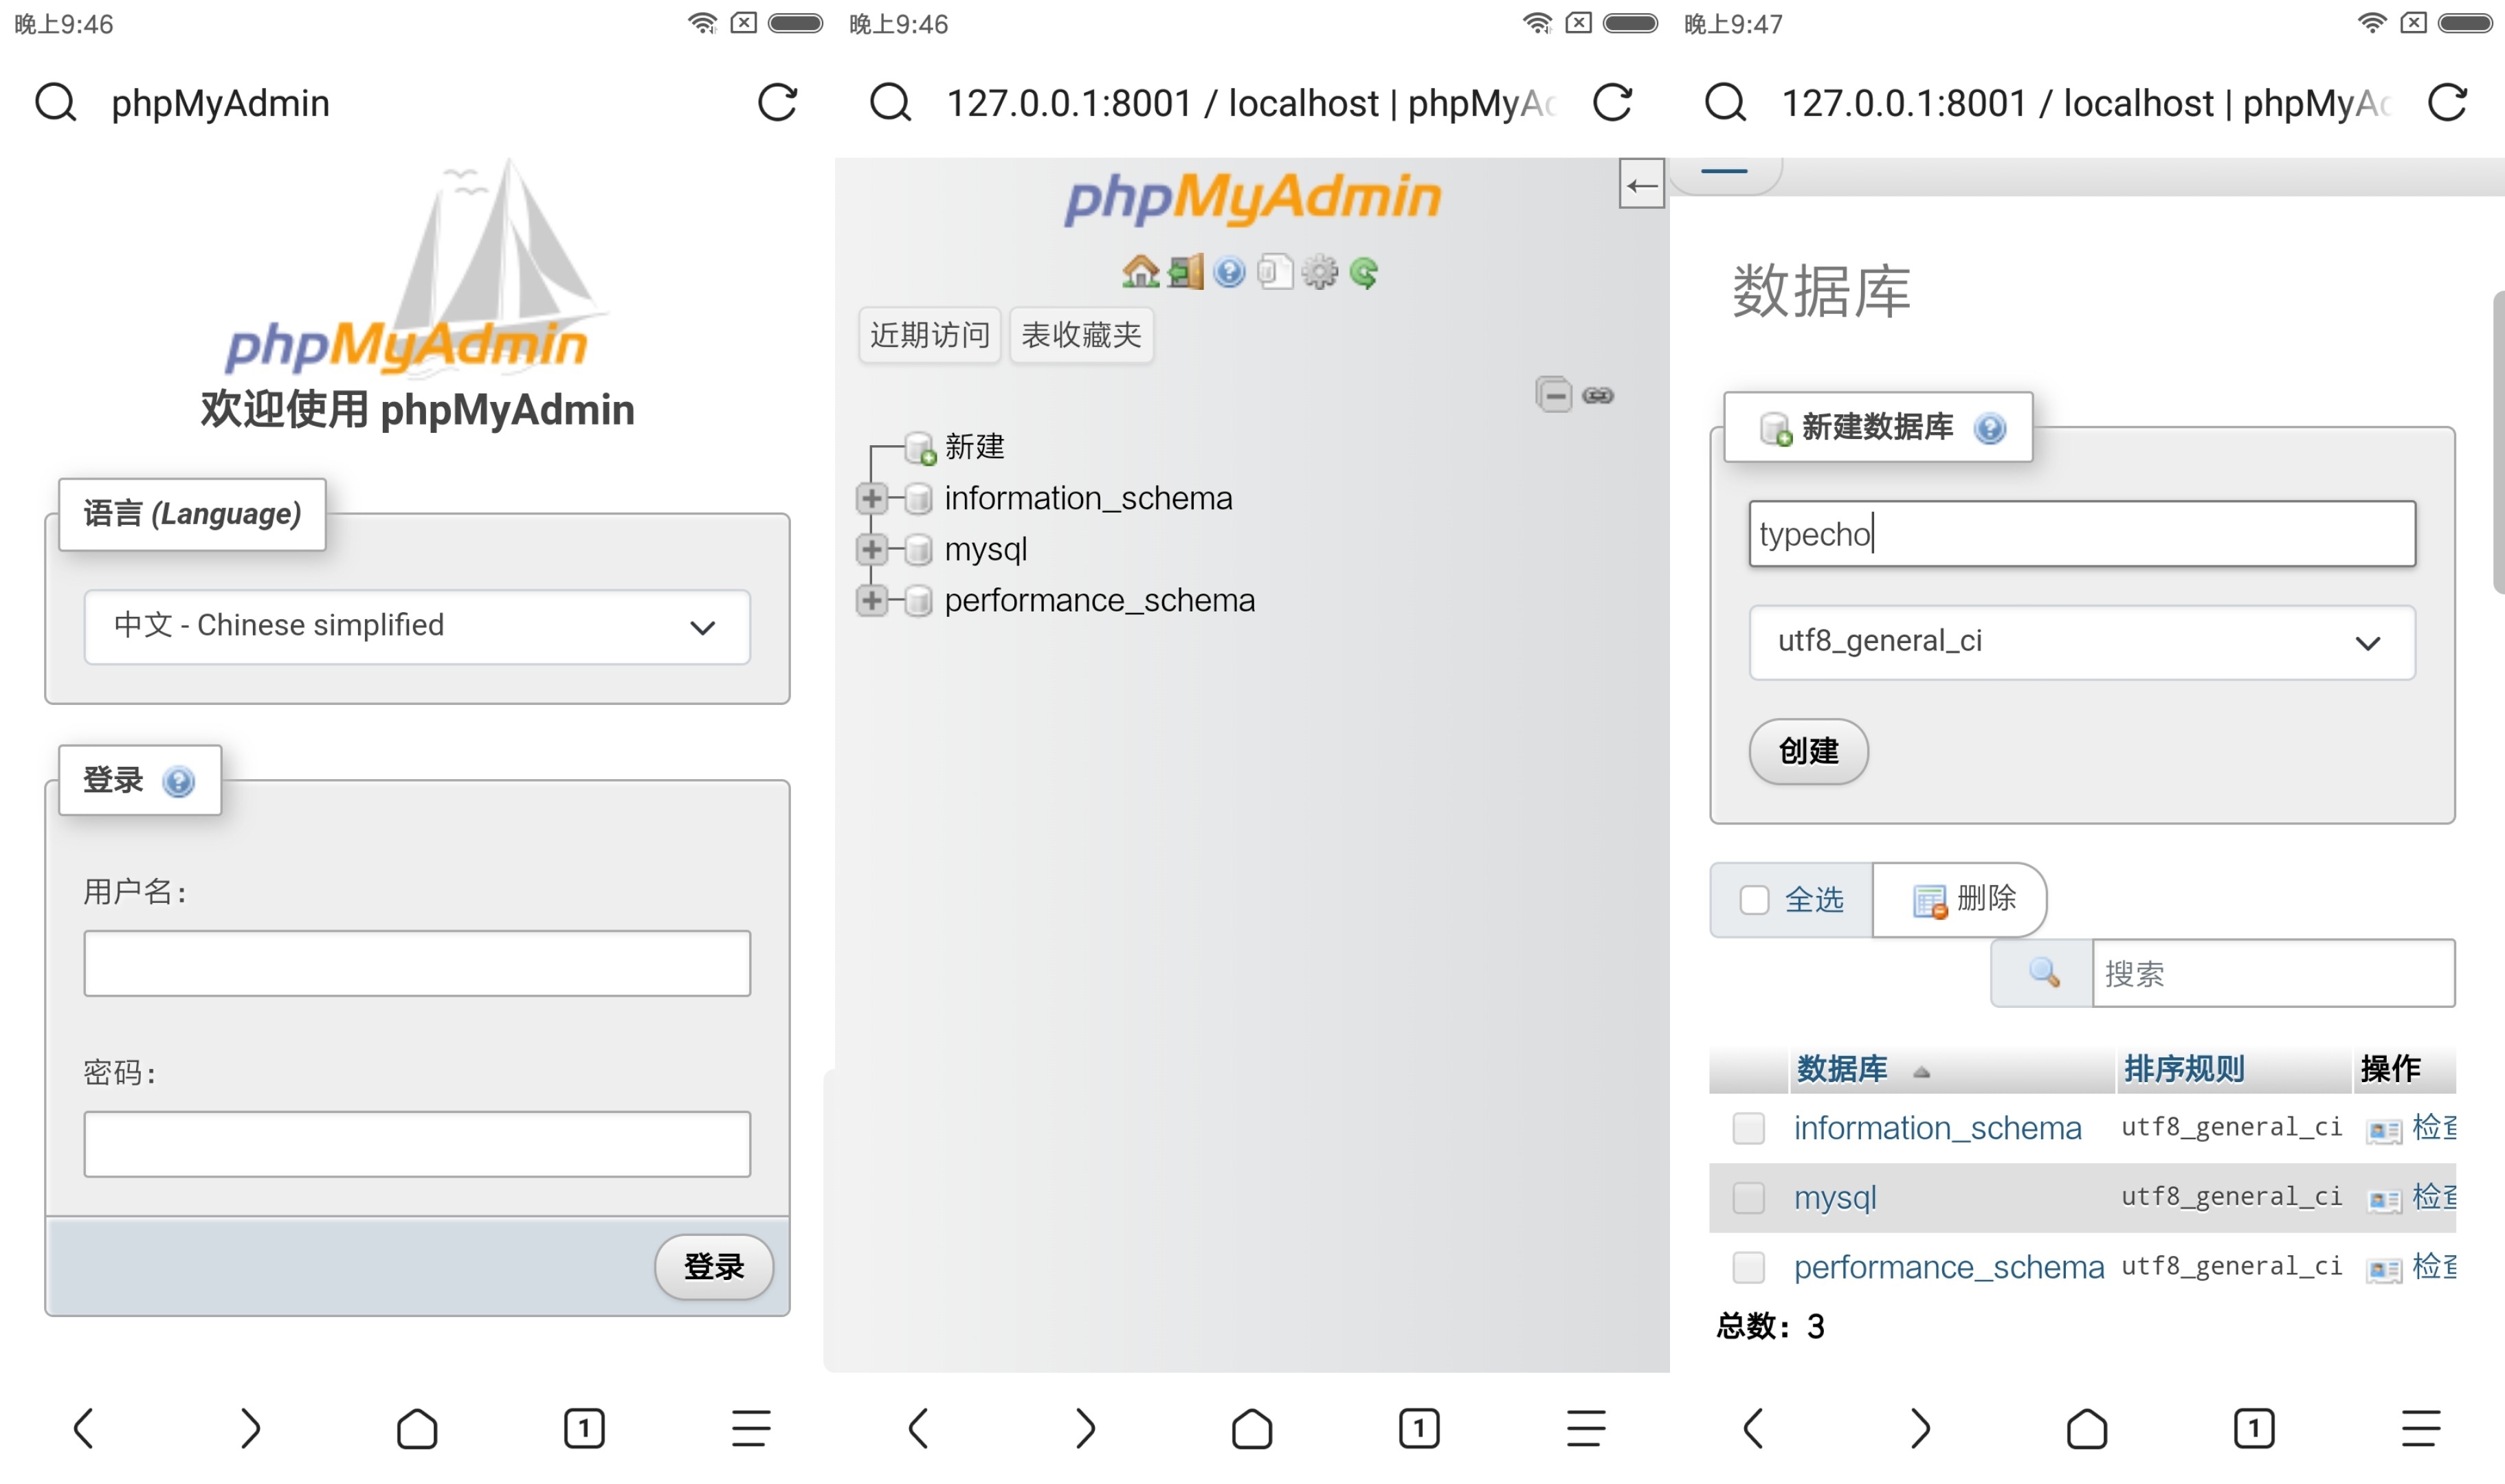Viewport: 2505px width, 1484px height.
Task: Open the navigation panel settings gear
Action: pyautogui.click(x=1320, y=272)
